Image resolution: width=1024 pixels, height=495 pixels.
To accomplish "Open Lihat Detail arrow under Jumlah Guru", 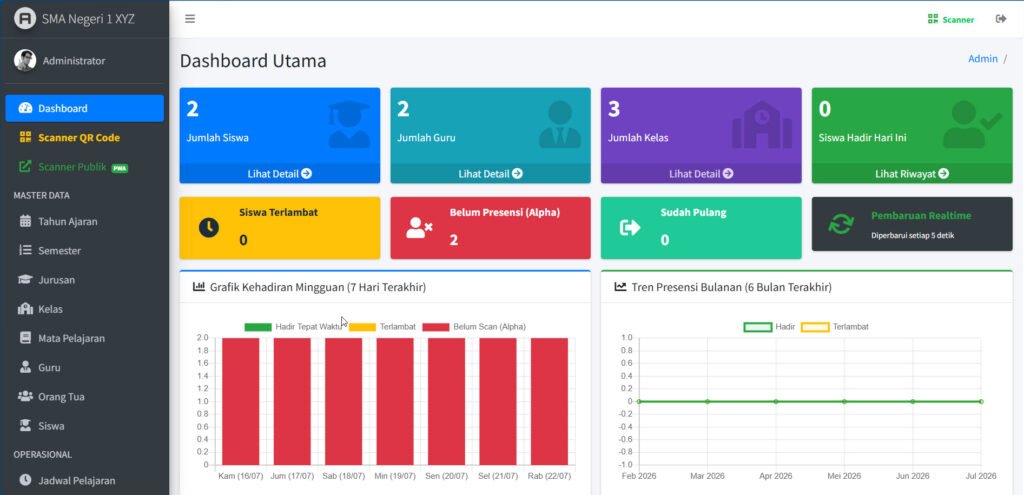I will click(490, 174).
